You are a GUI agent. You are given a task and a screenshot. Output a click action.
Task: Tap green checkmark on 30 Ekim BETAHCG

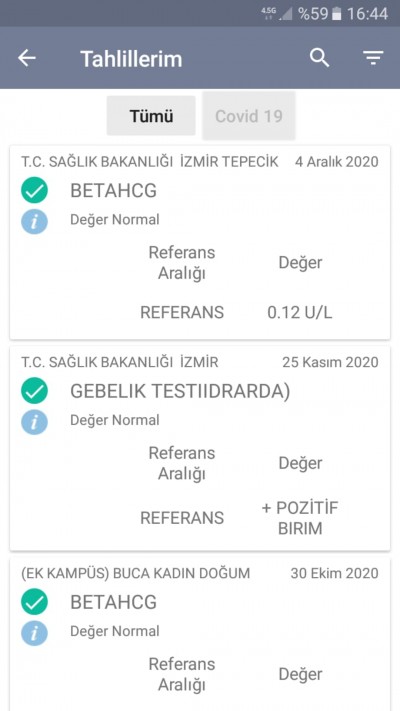pyautogui.click(x=34, y=602)
